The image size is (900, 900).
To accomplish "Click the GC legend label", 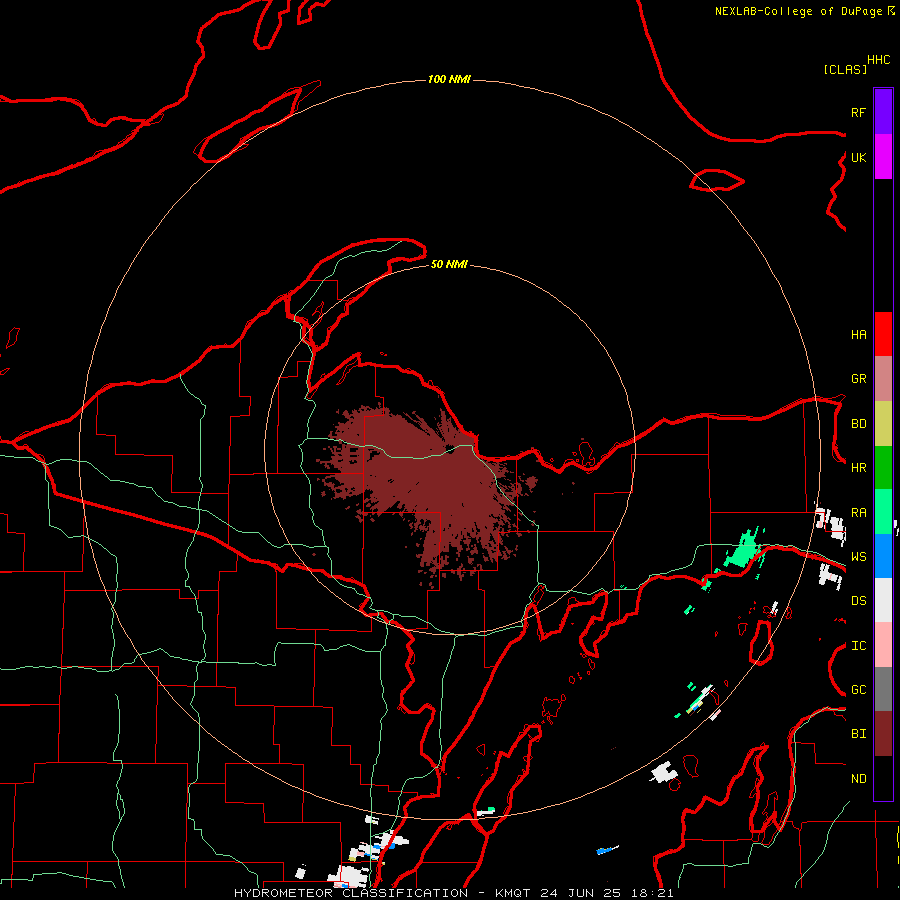I will (x=858, y=689).
